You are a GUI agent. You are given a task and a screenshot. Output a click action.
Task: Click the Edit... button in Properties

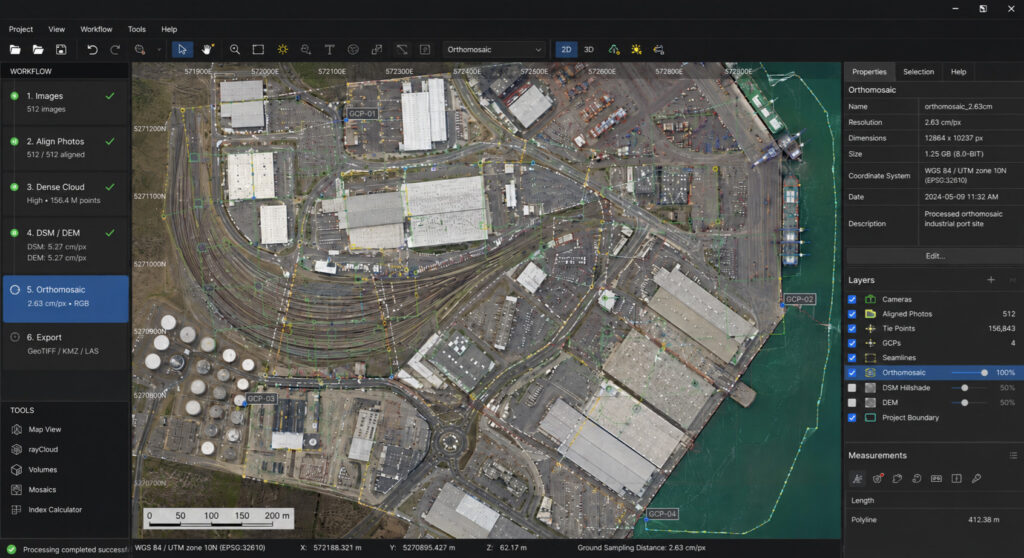click(x=935, y=256)
